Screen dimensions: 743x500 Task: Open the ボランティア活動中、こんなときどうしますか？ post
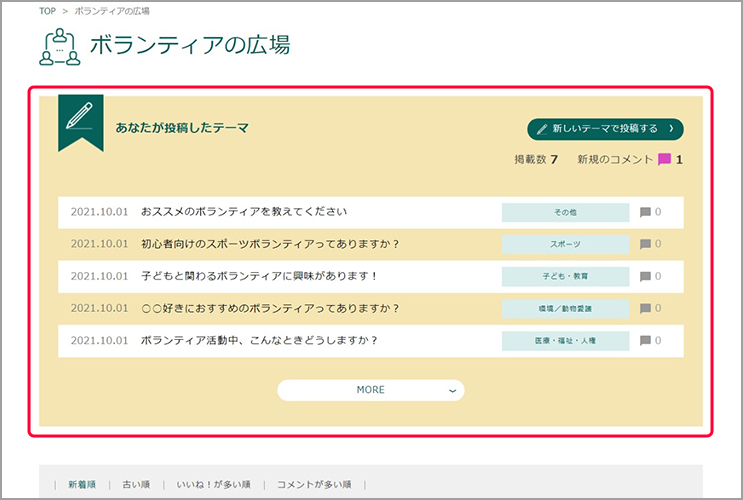[259, 341]
